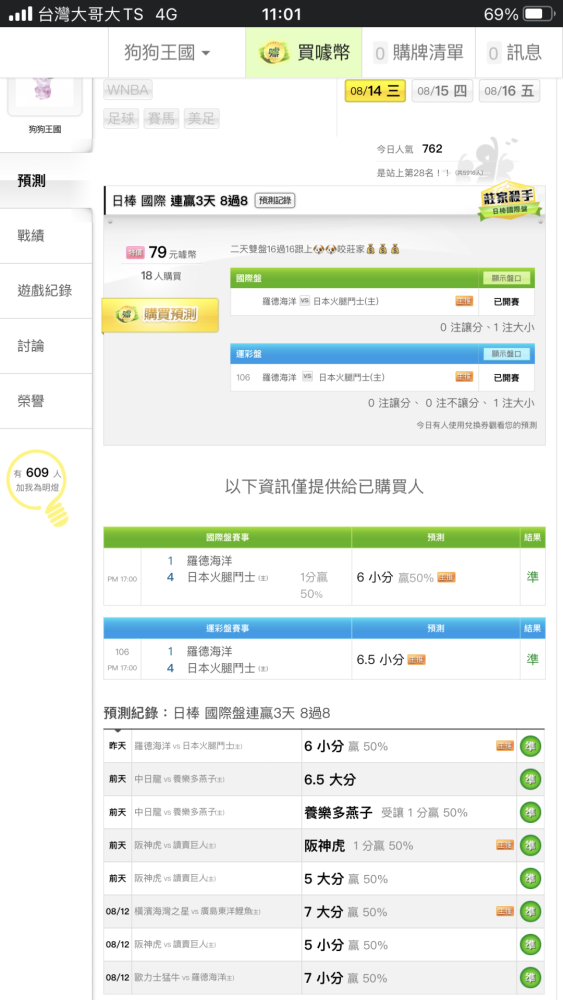Click the 莊家殺手 badge icon
The height and width of the screenshot is (1000, 563).
(510, 202)
